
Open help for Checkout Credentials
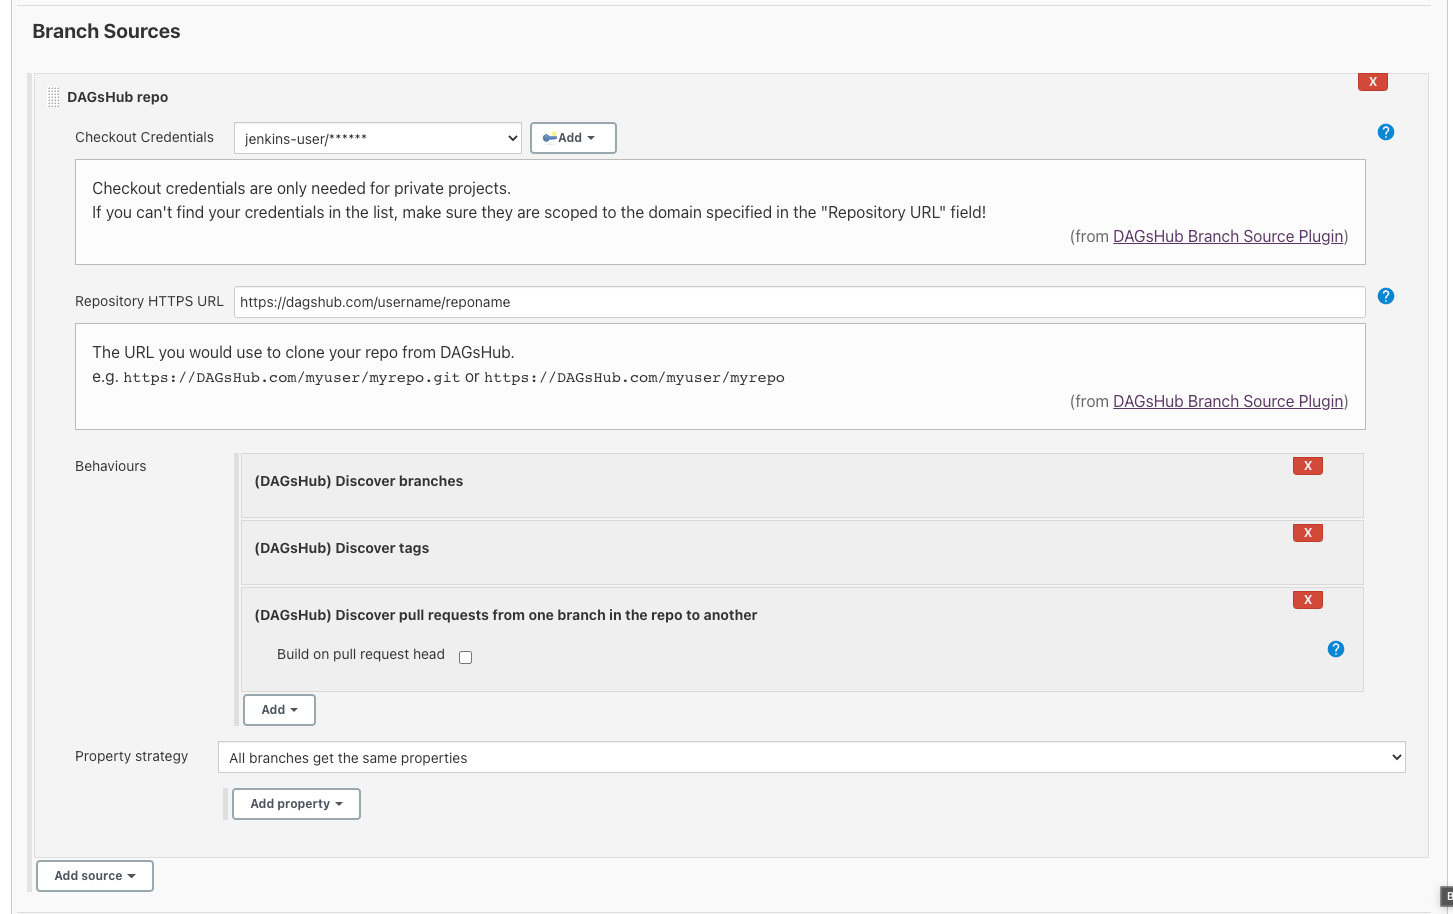point(1385,131)
